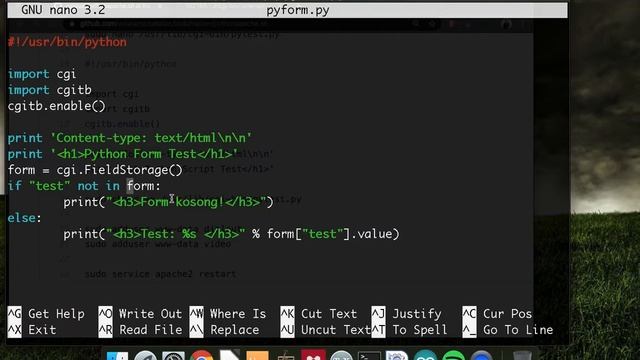Click the 'if "test" not in form:' line

tap(84, 186)
